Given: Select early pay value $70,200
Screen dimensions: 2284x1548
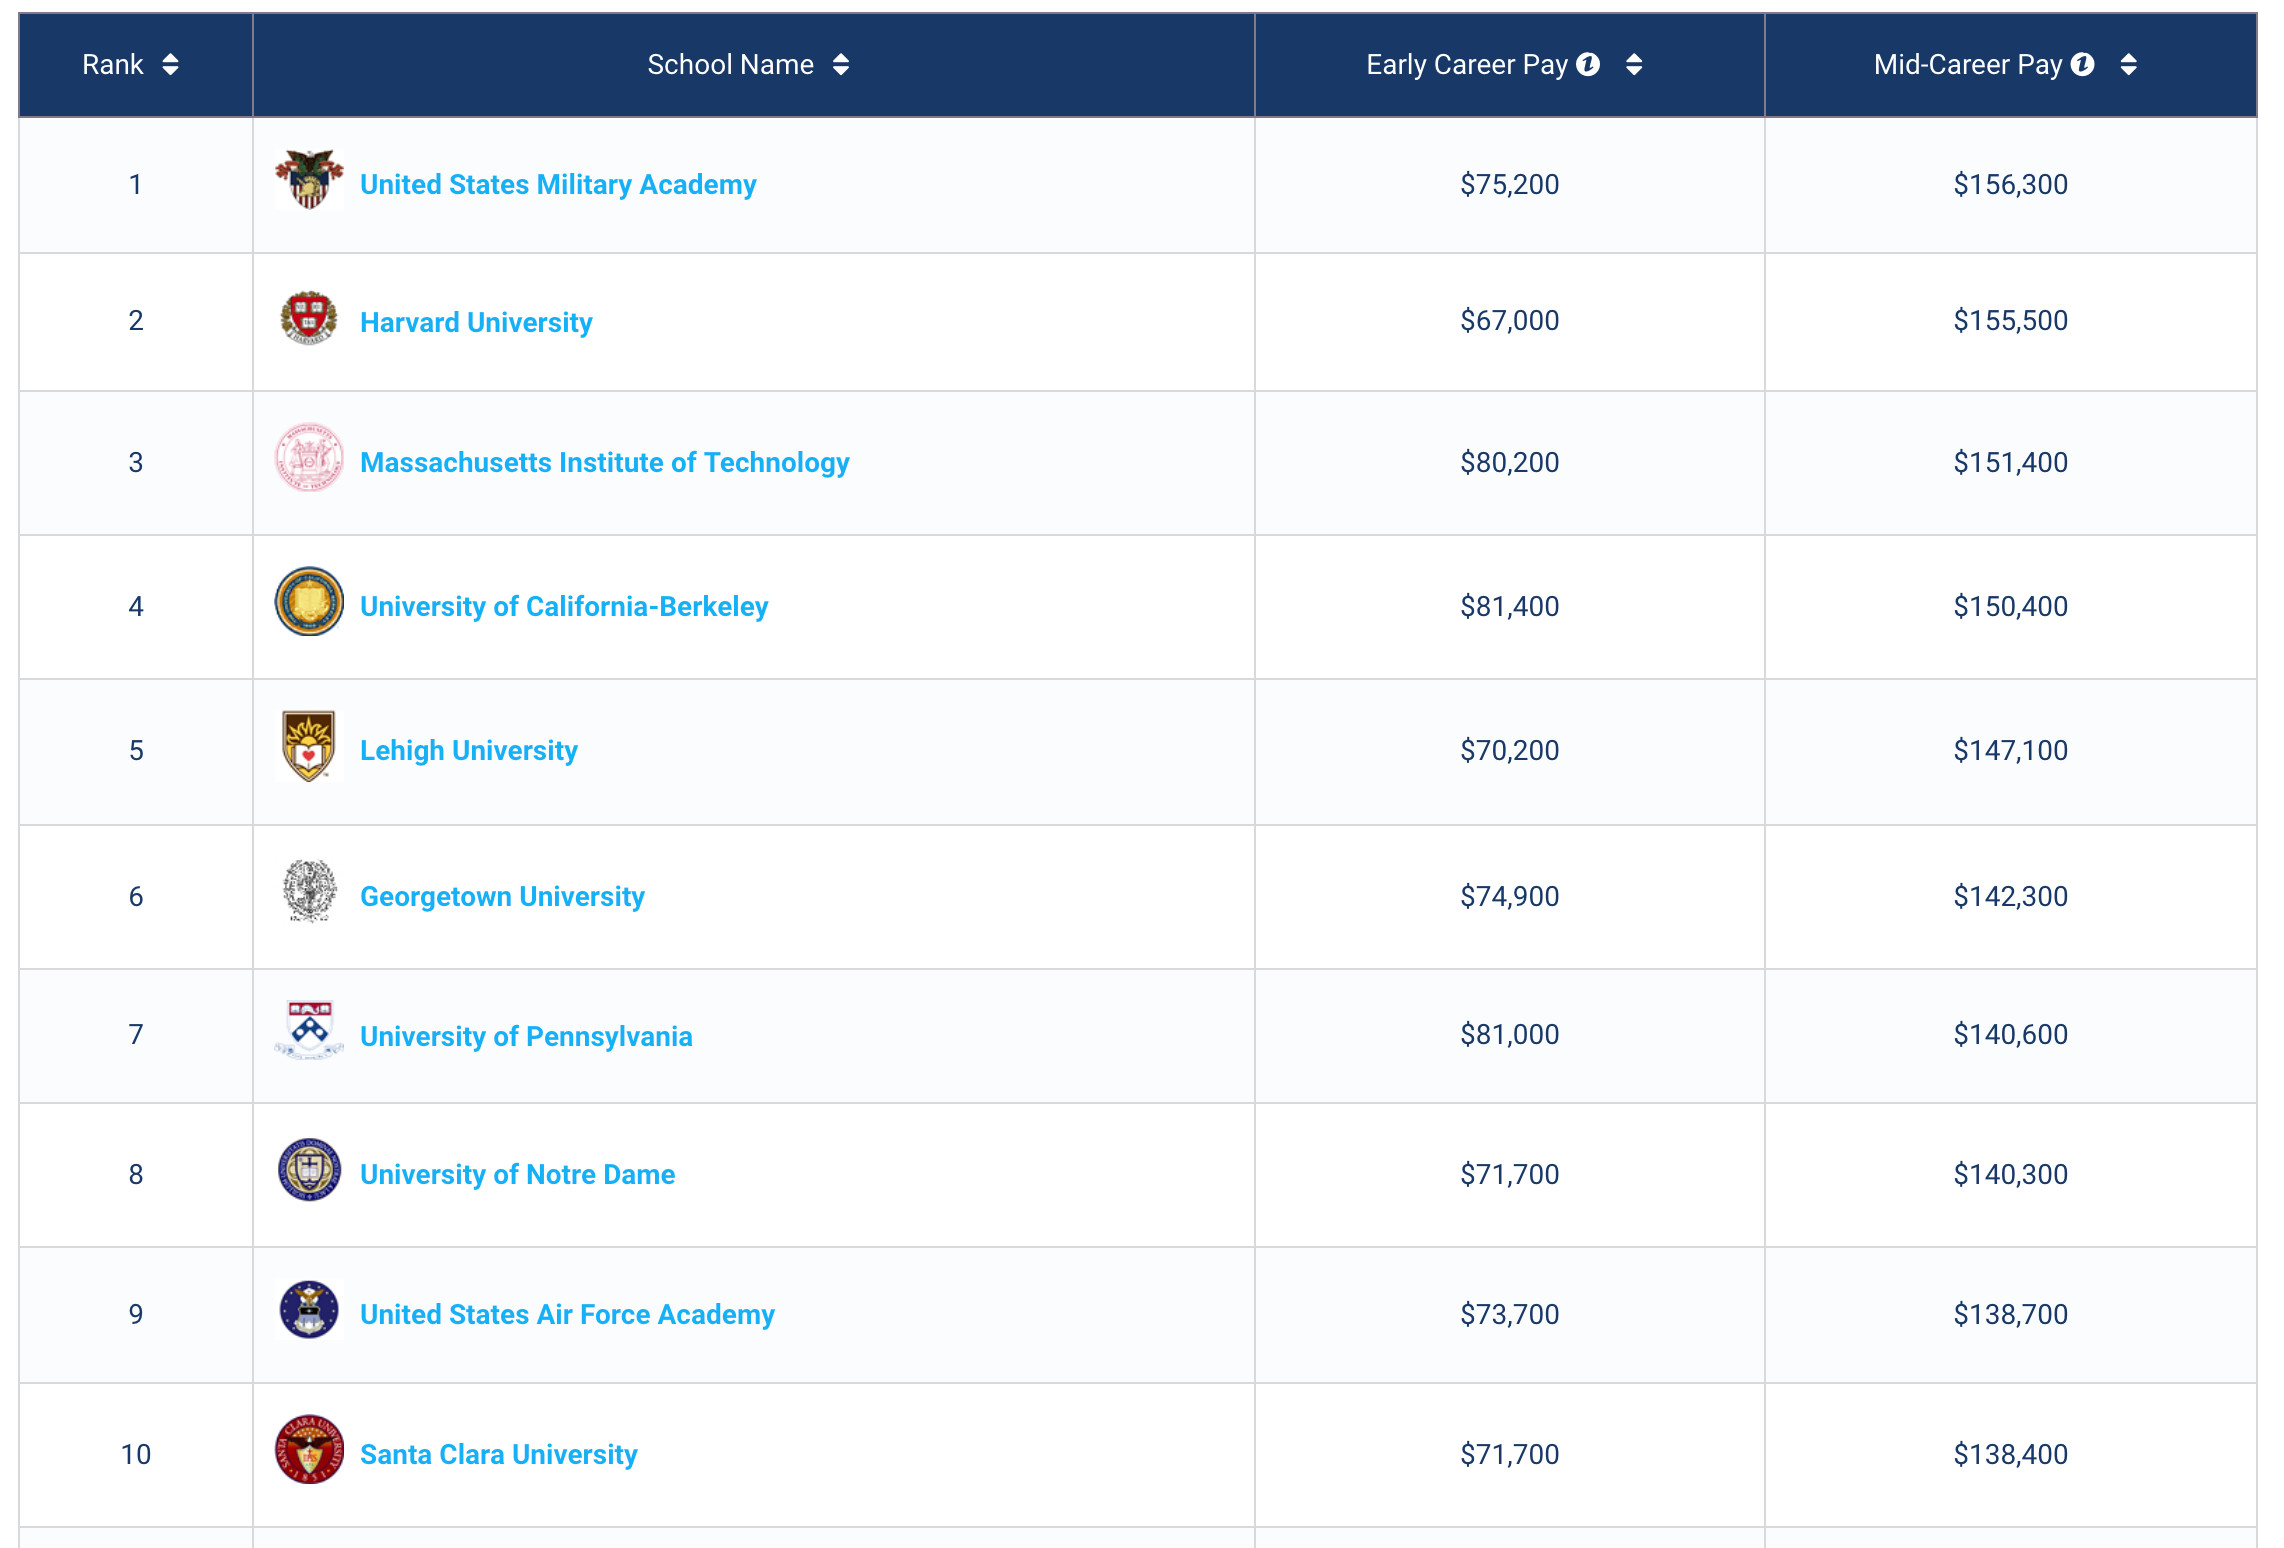Looking at the screenshot, I should pyautogui.click(x=1509, y=750).
